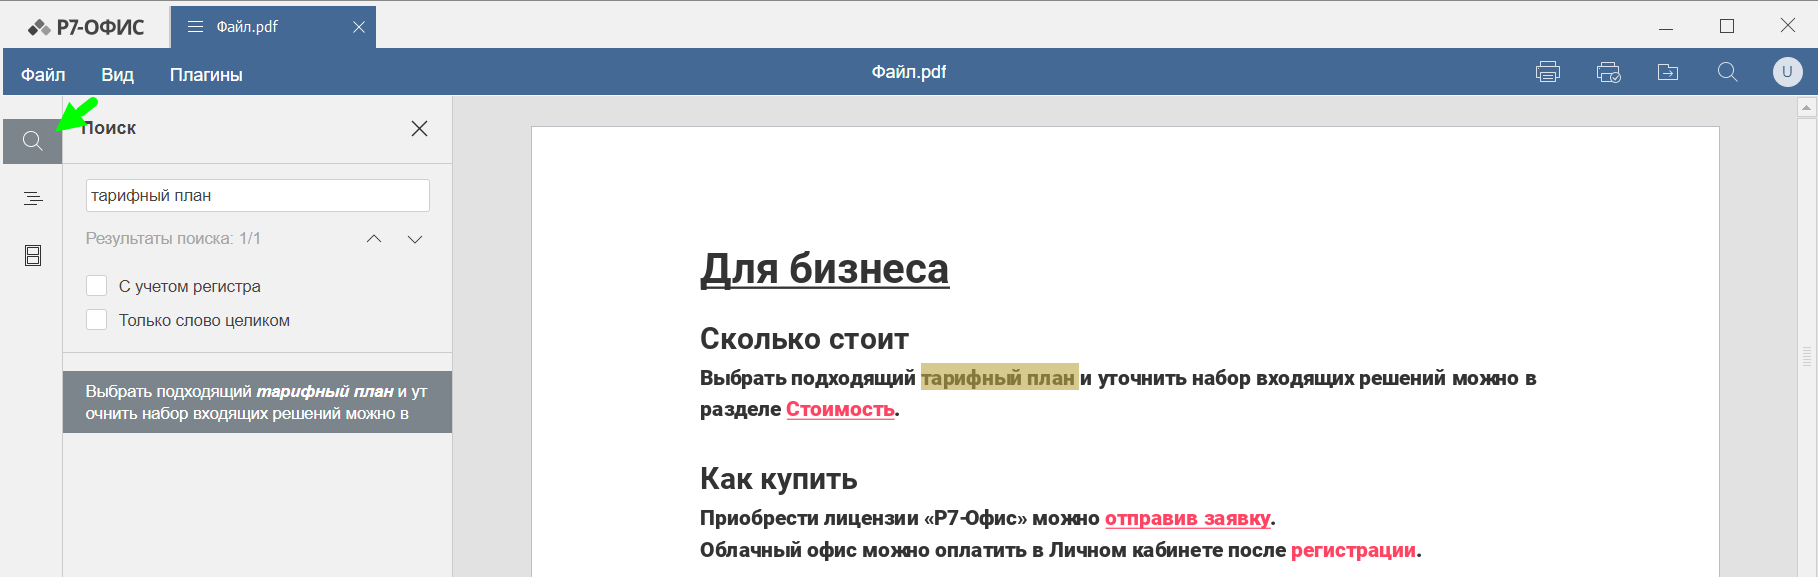Click the magnifier icon in top-right header
This screenshot has width=1818, height=577.
point(1727,72)
